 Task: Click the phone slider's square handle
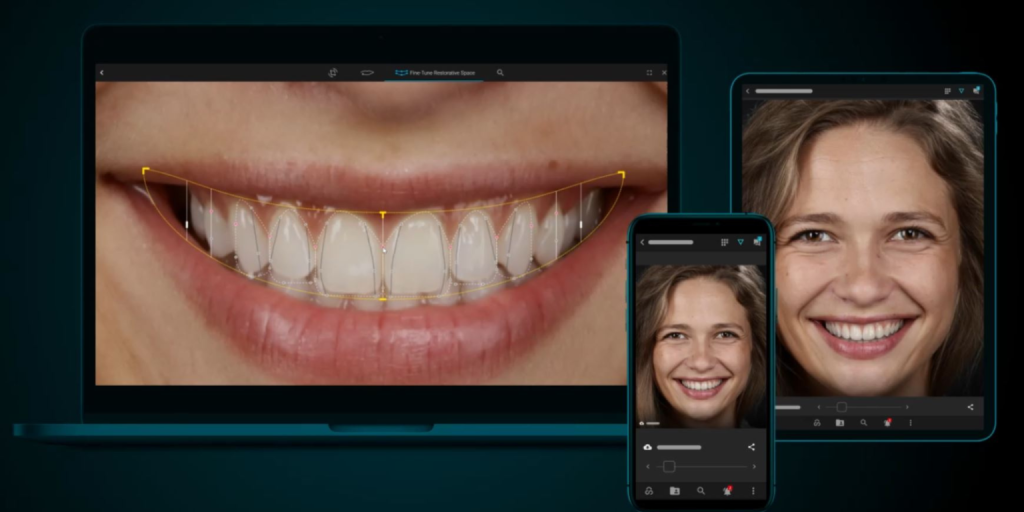pos(669,466)
